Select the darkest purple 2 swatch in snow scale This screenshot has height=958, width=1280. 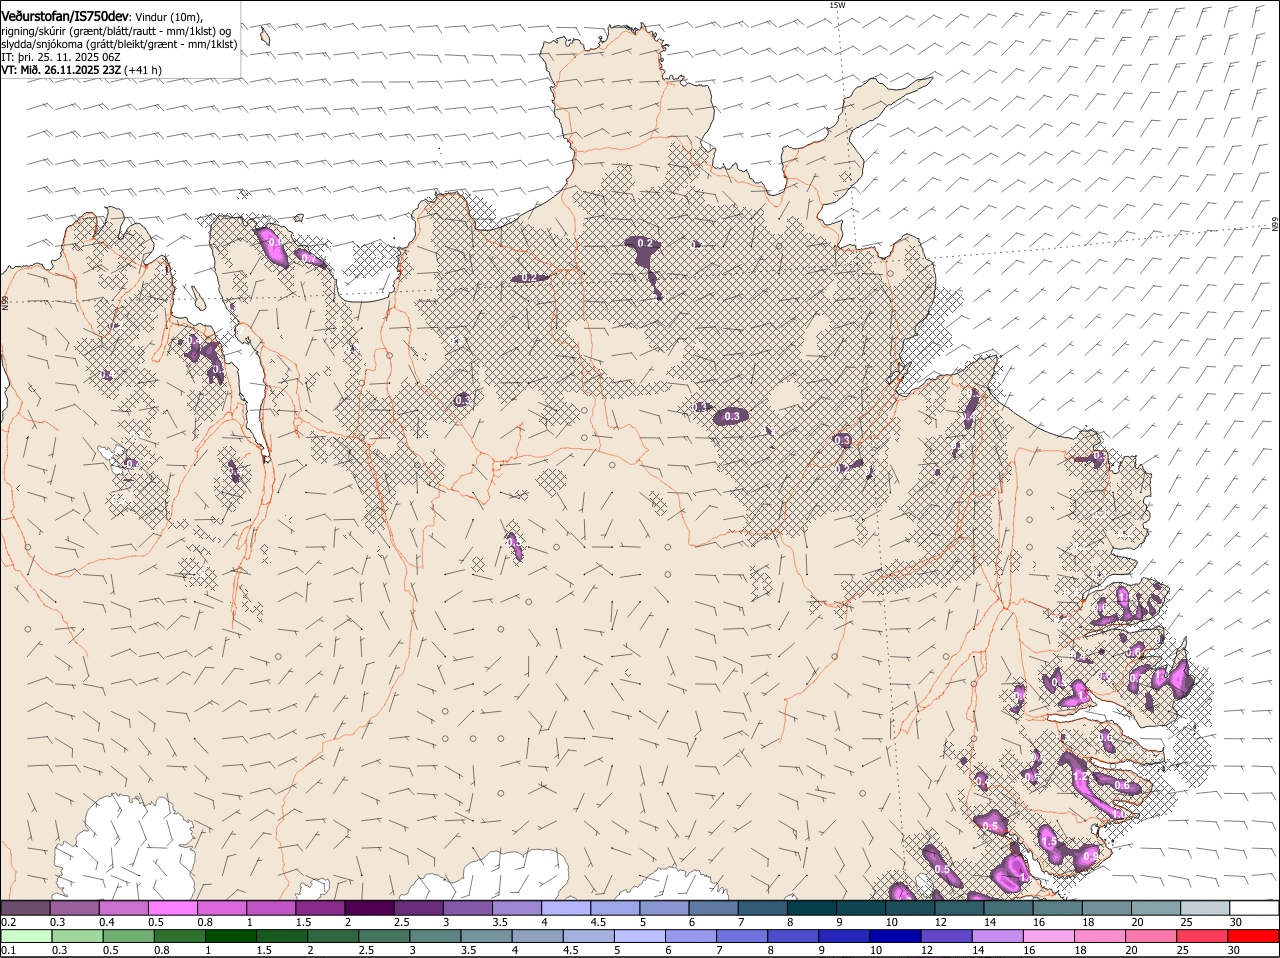[369, 907]
